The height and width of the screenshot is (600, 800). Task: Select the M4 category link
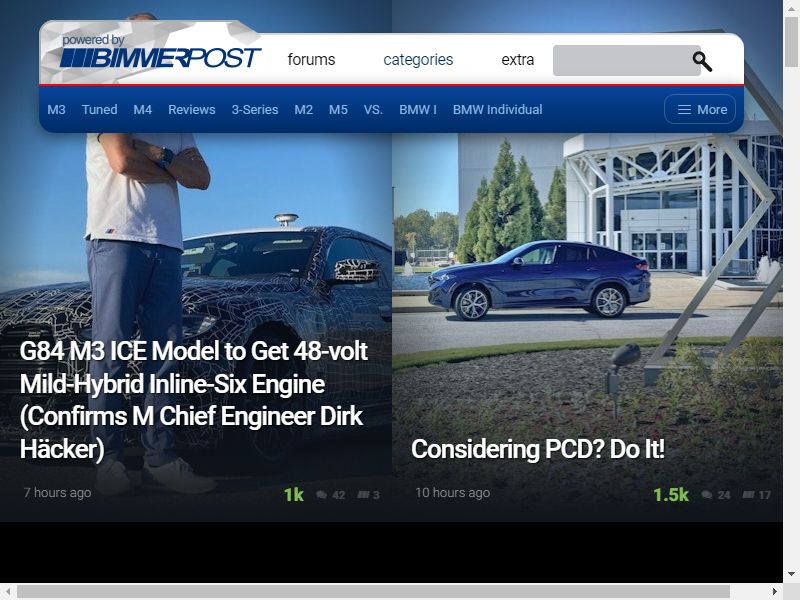(142, 109)
